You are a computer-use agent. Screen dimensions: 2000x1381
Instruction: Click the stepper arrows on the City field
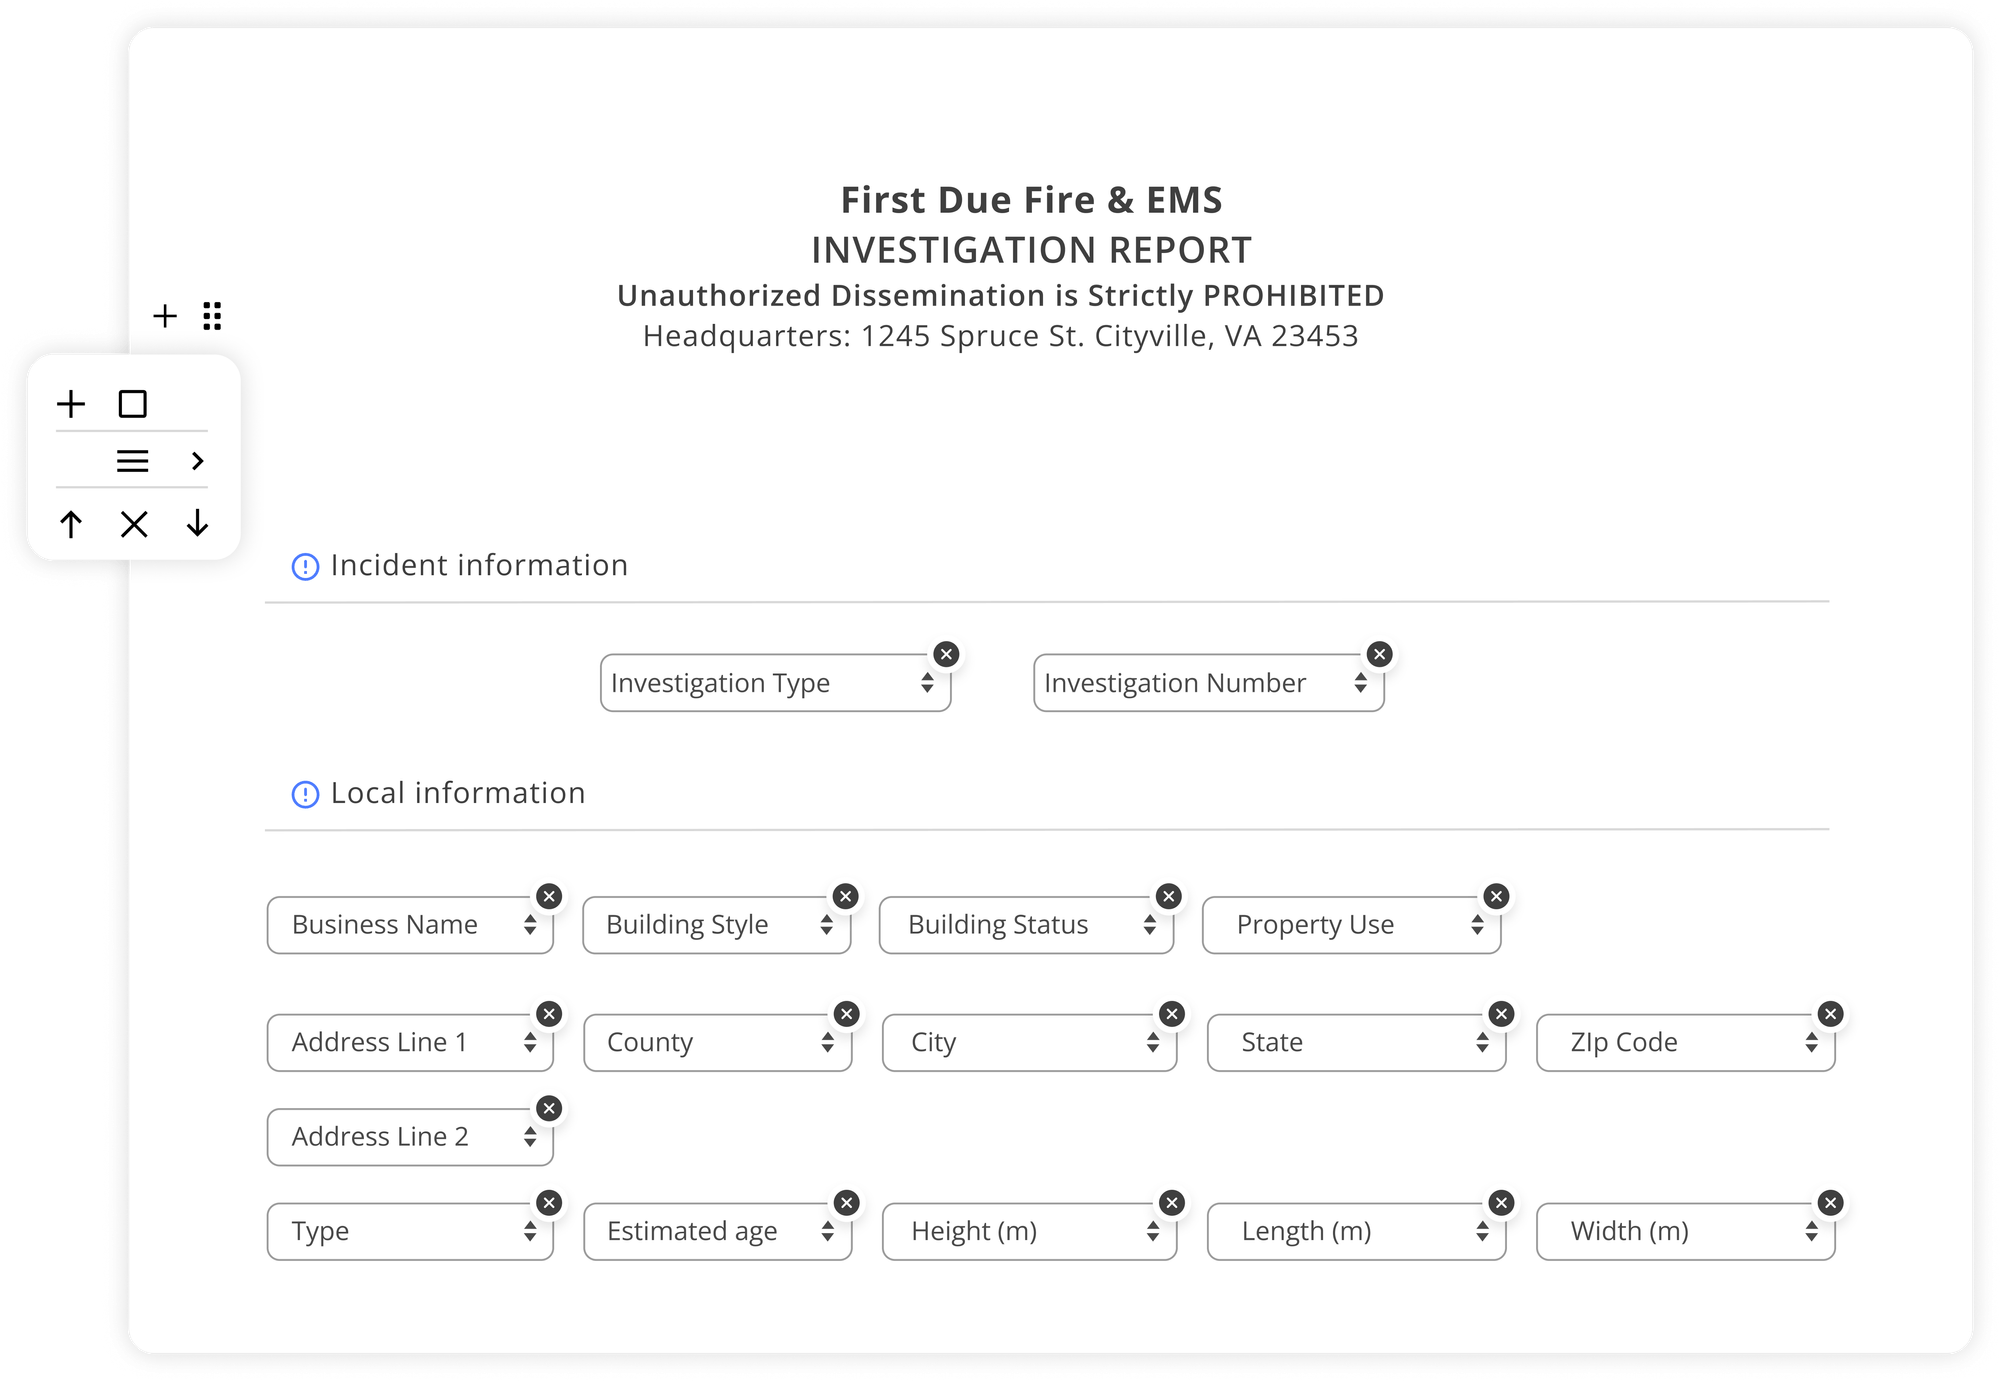pyautogui.click(x=1152, y=1042)
